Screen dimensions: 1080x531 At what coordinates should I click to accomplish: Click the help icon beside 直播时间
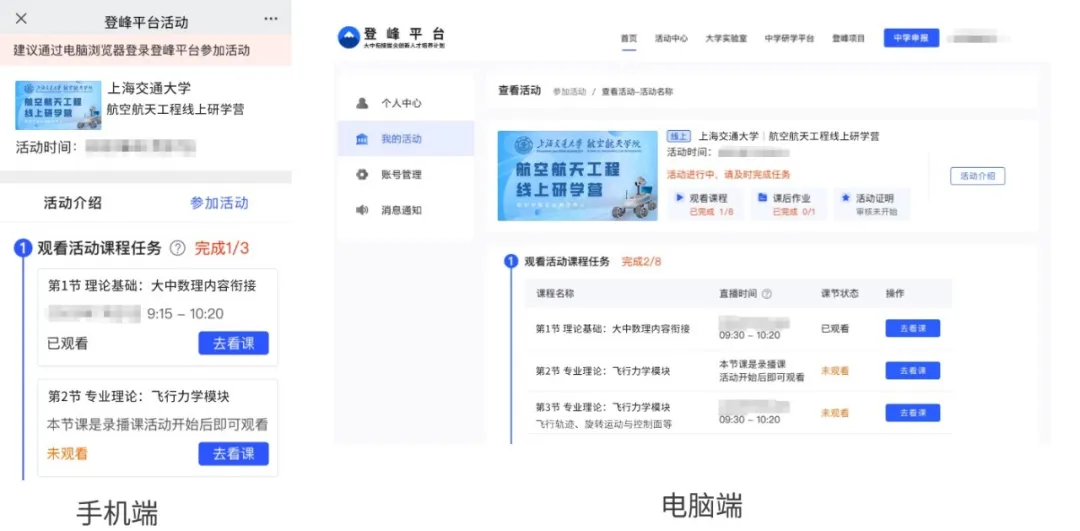point(767,294)
